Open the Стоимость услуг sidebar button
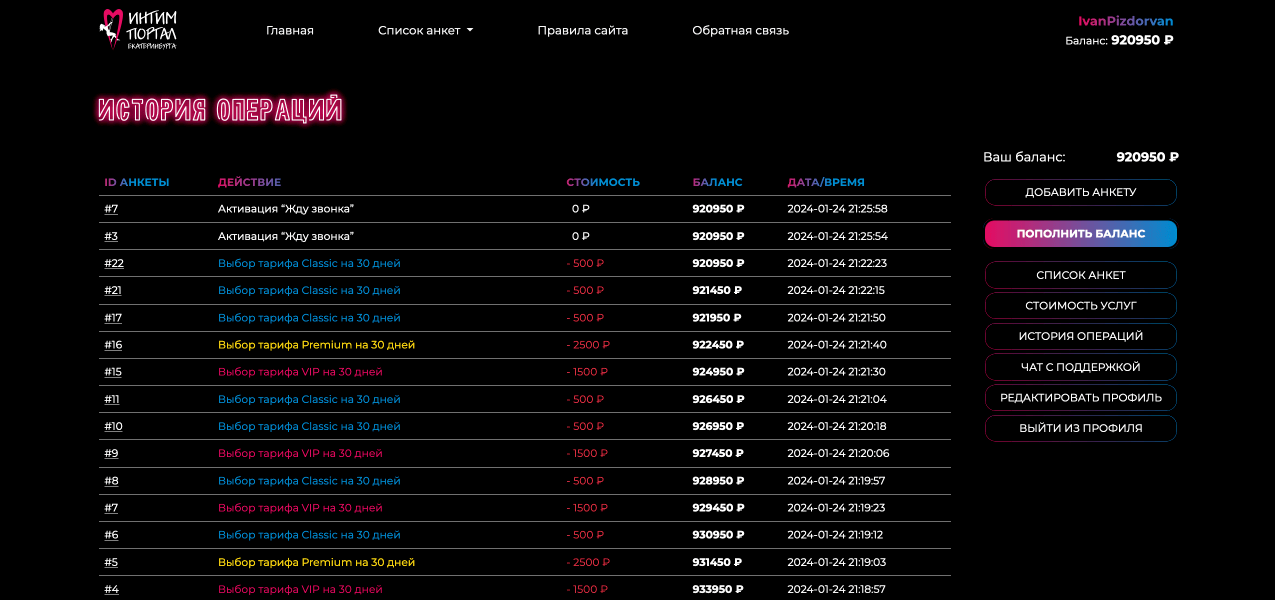This screenshot has width=1275, height=600. point(1080,306)
